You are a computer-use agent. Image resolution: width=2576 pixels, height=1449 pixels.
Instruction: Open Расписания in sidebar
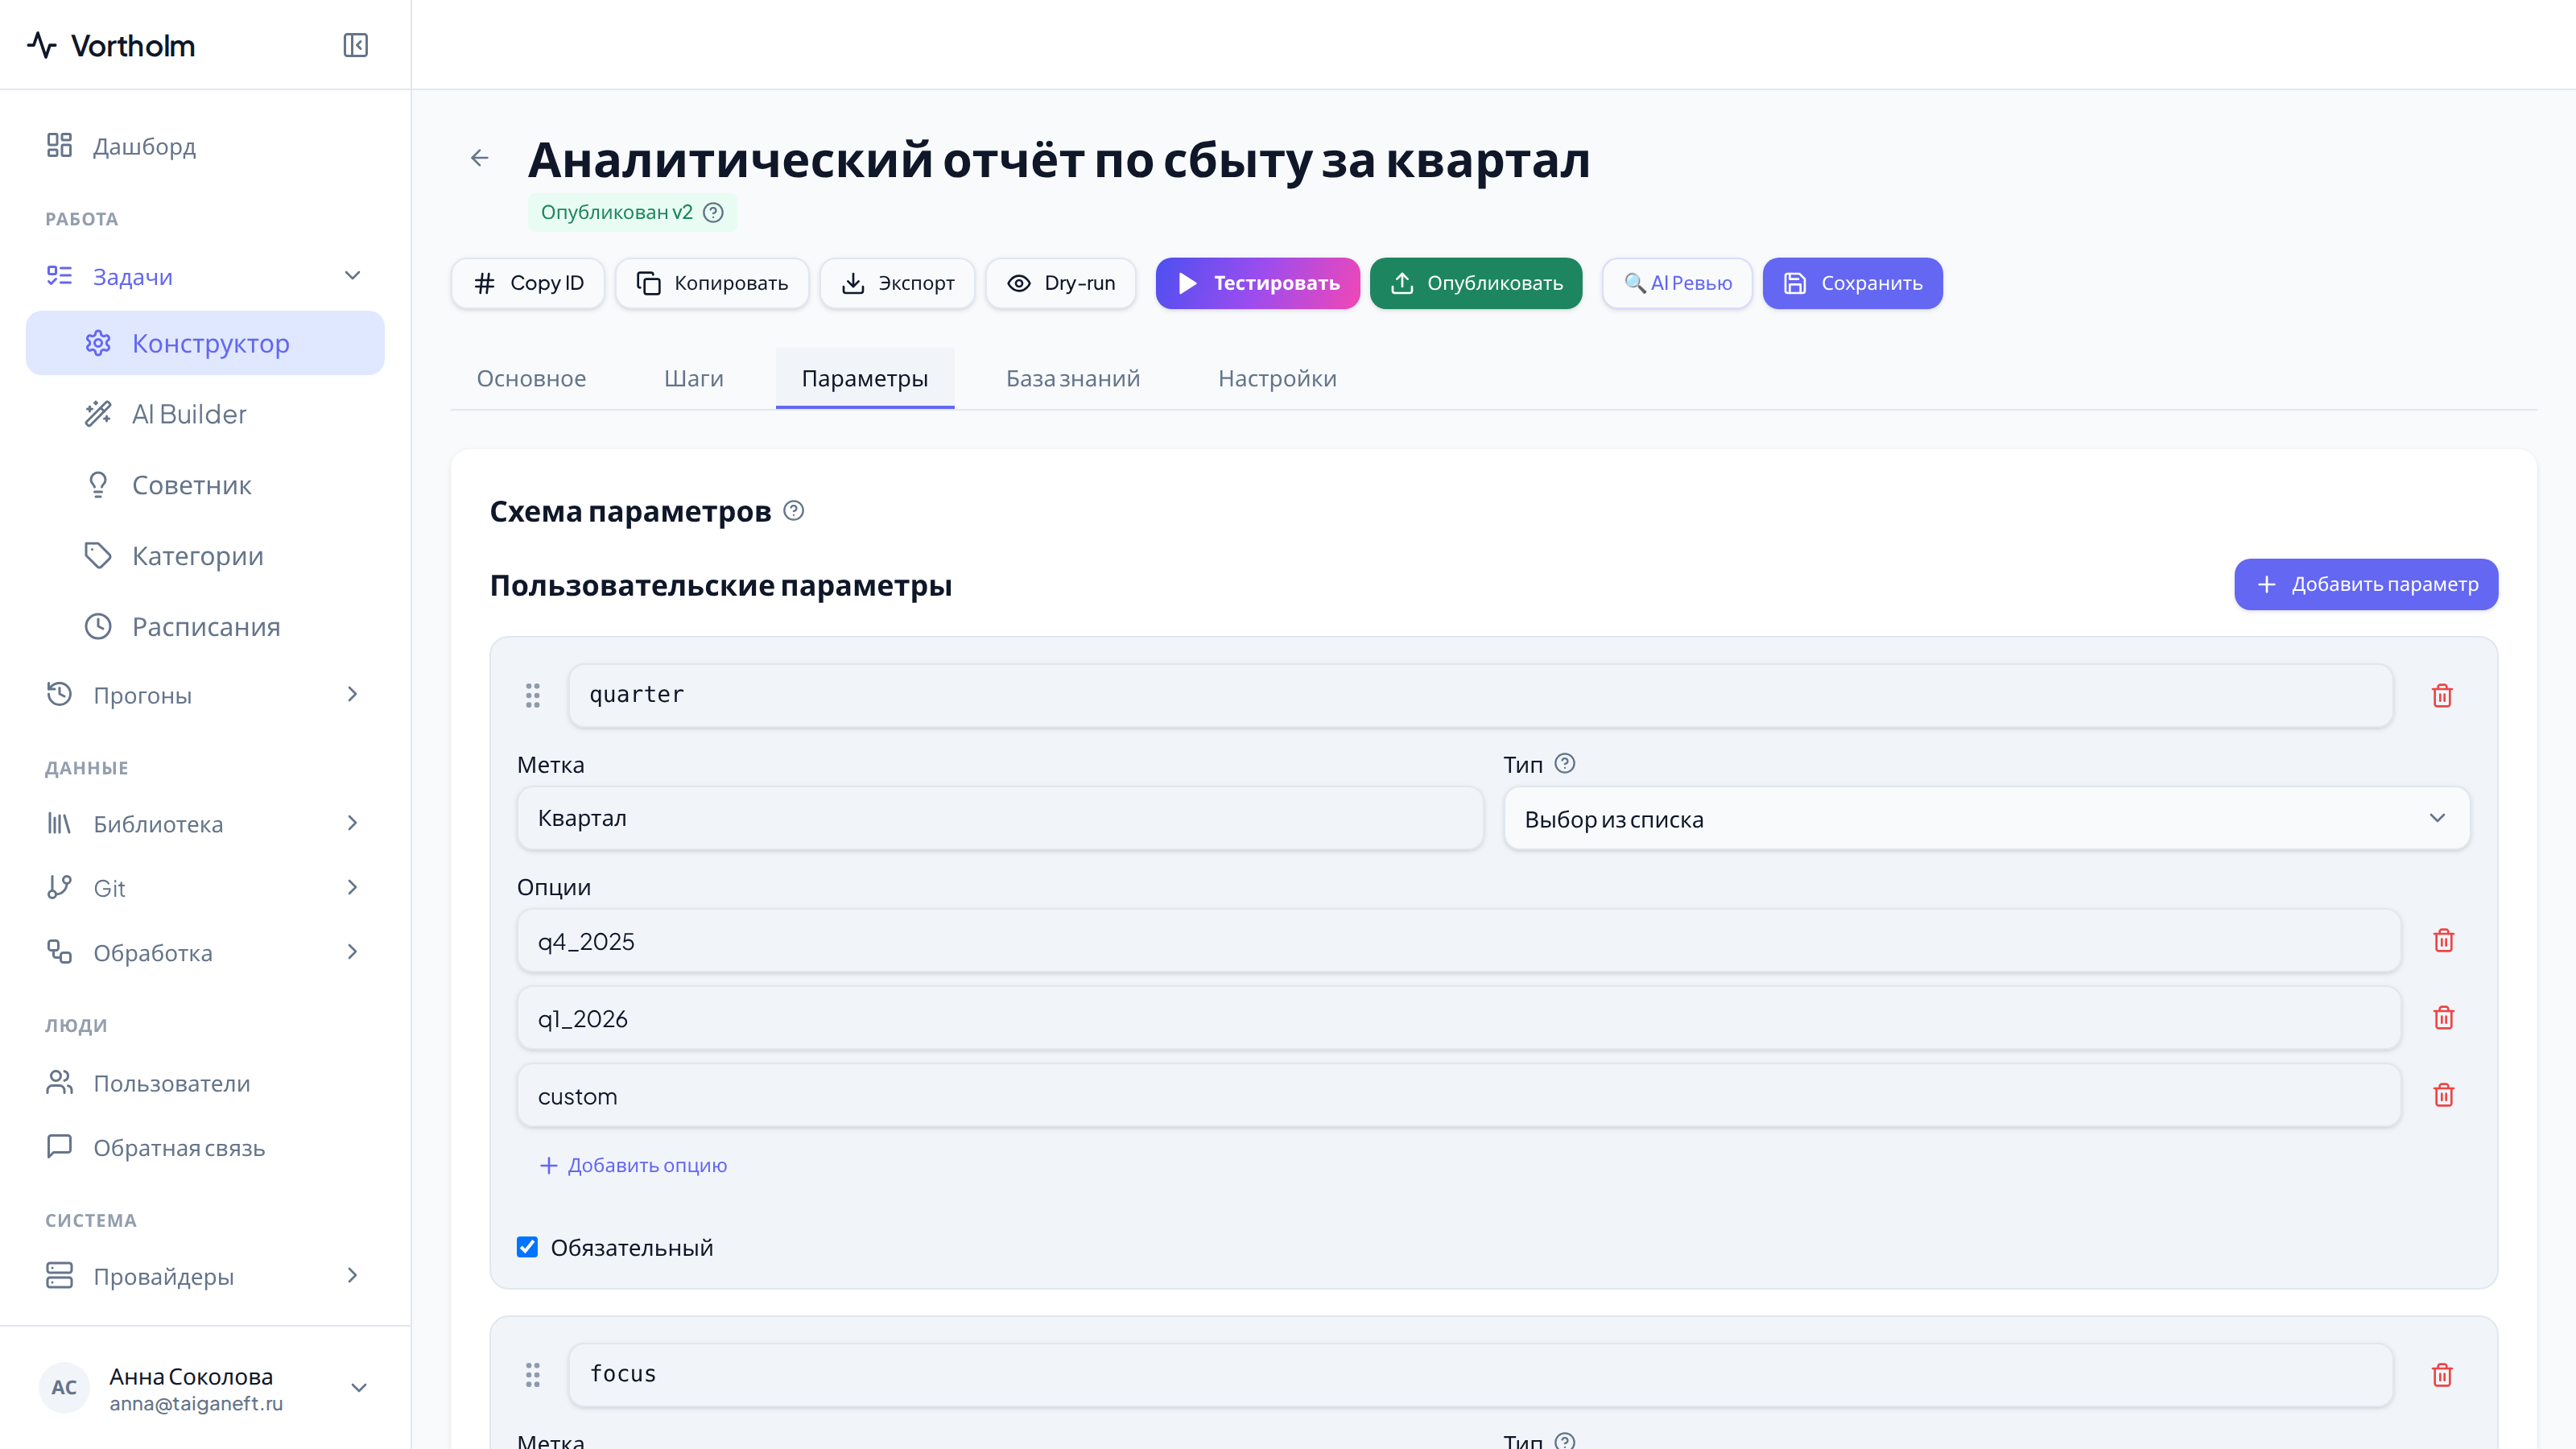(x=205, y=627)
